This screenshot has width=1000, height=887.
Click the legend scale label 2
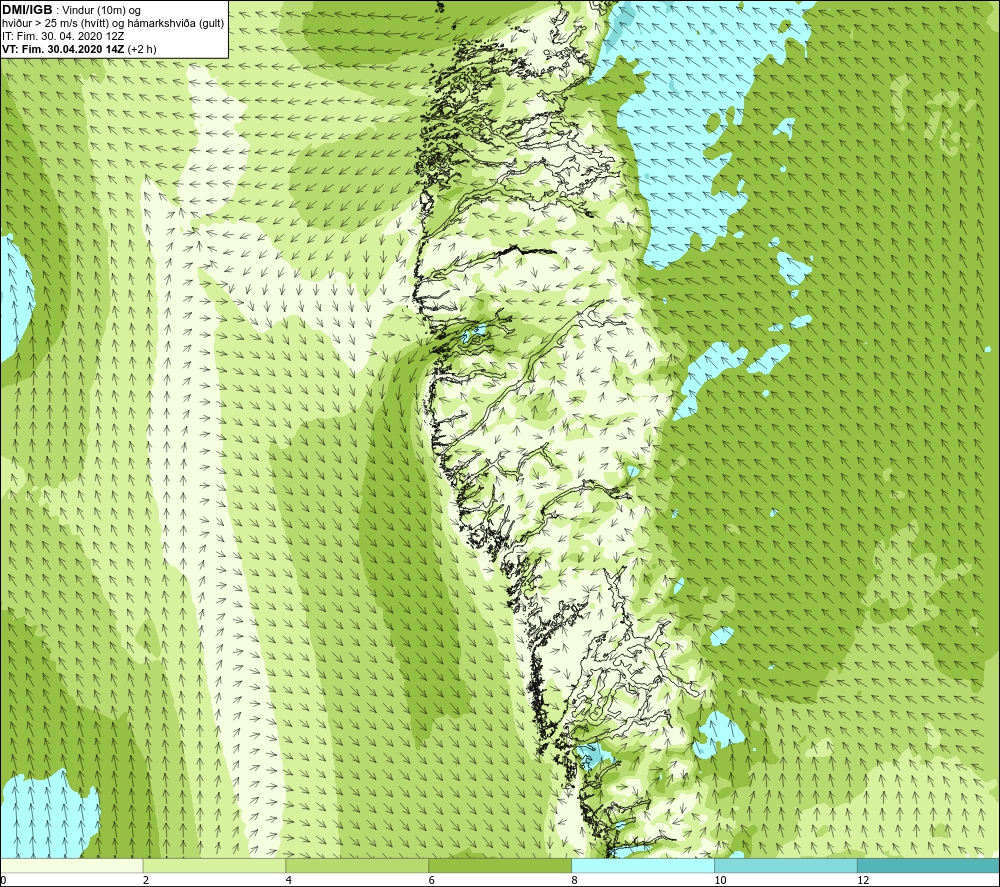pos(145,880)
